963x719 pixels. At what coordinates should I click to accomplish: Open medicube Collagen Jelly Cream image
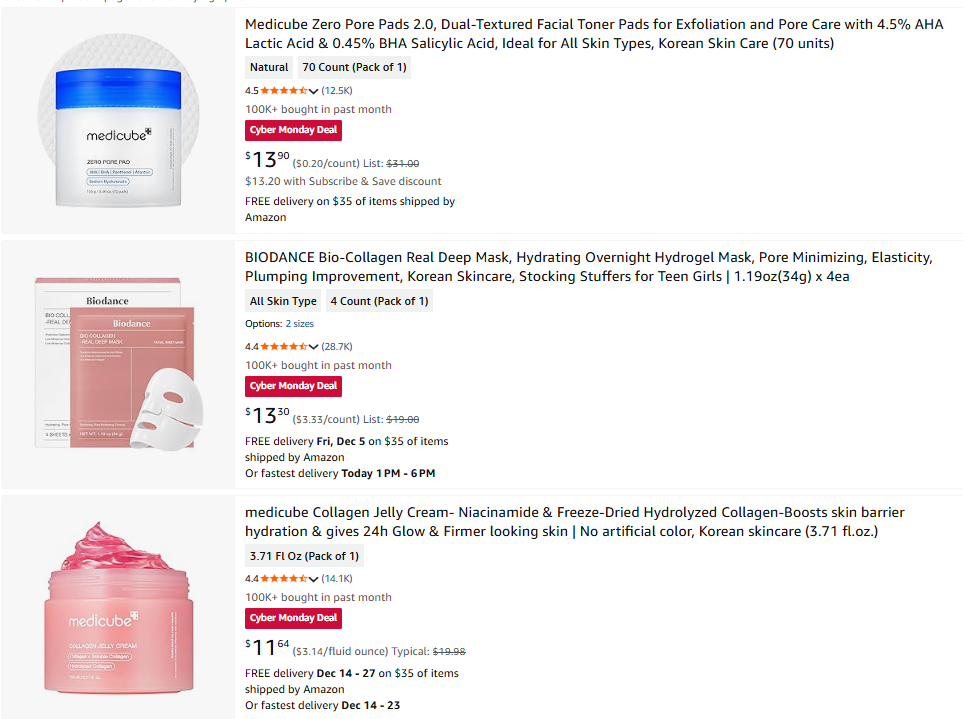pyautogui.click(x=119, y=606)
